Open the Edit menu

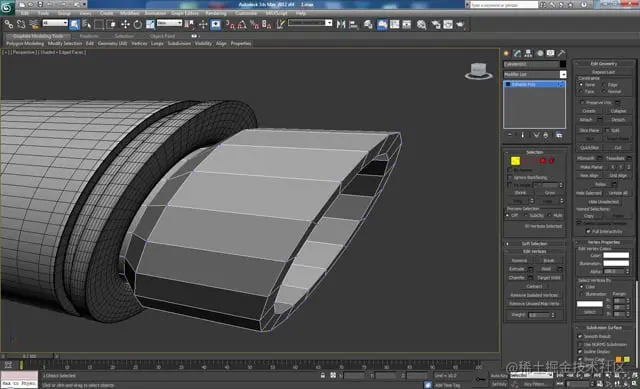(25, 13)
